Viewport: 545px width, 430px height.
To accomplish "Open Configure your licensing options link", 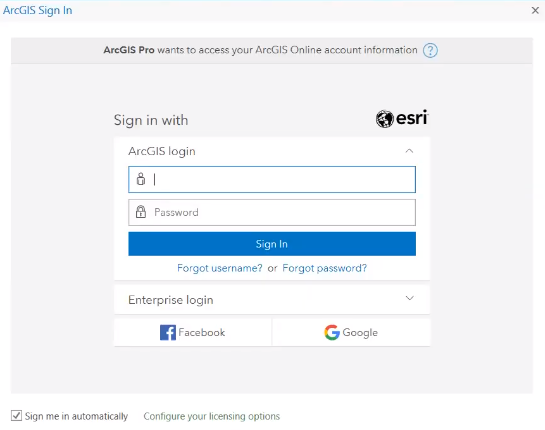I will tap(212, 416).
